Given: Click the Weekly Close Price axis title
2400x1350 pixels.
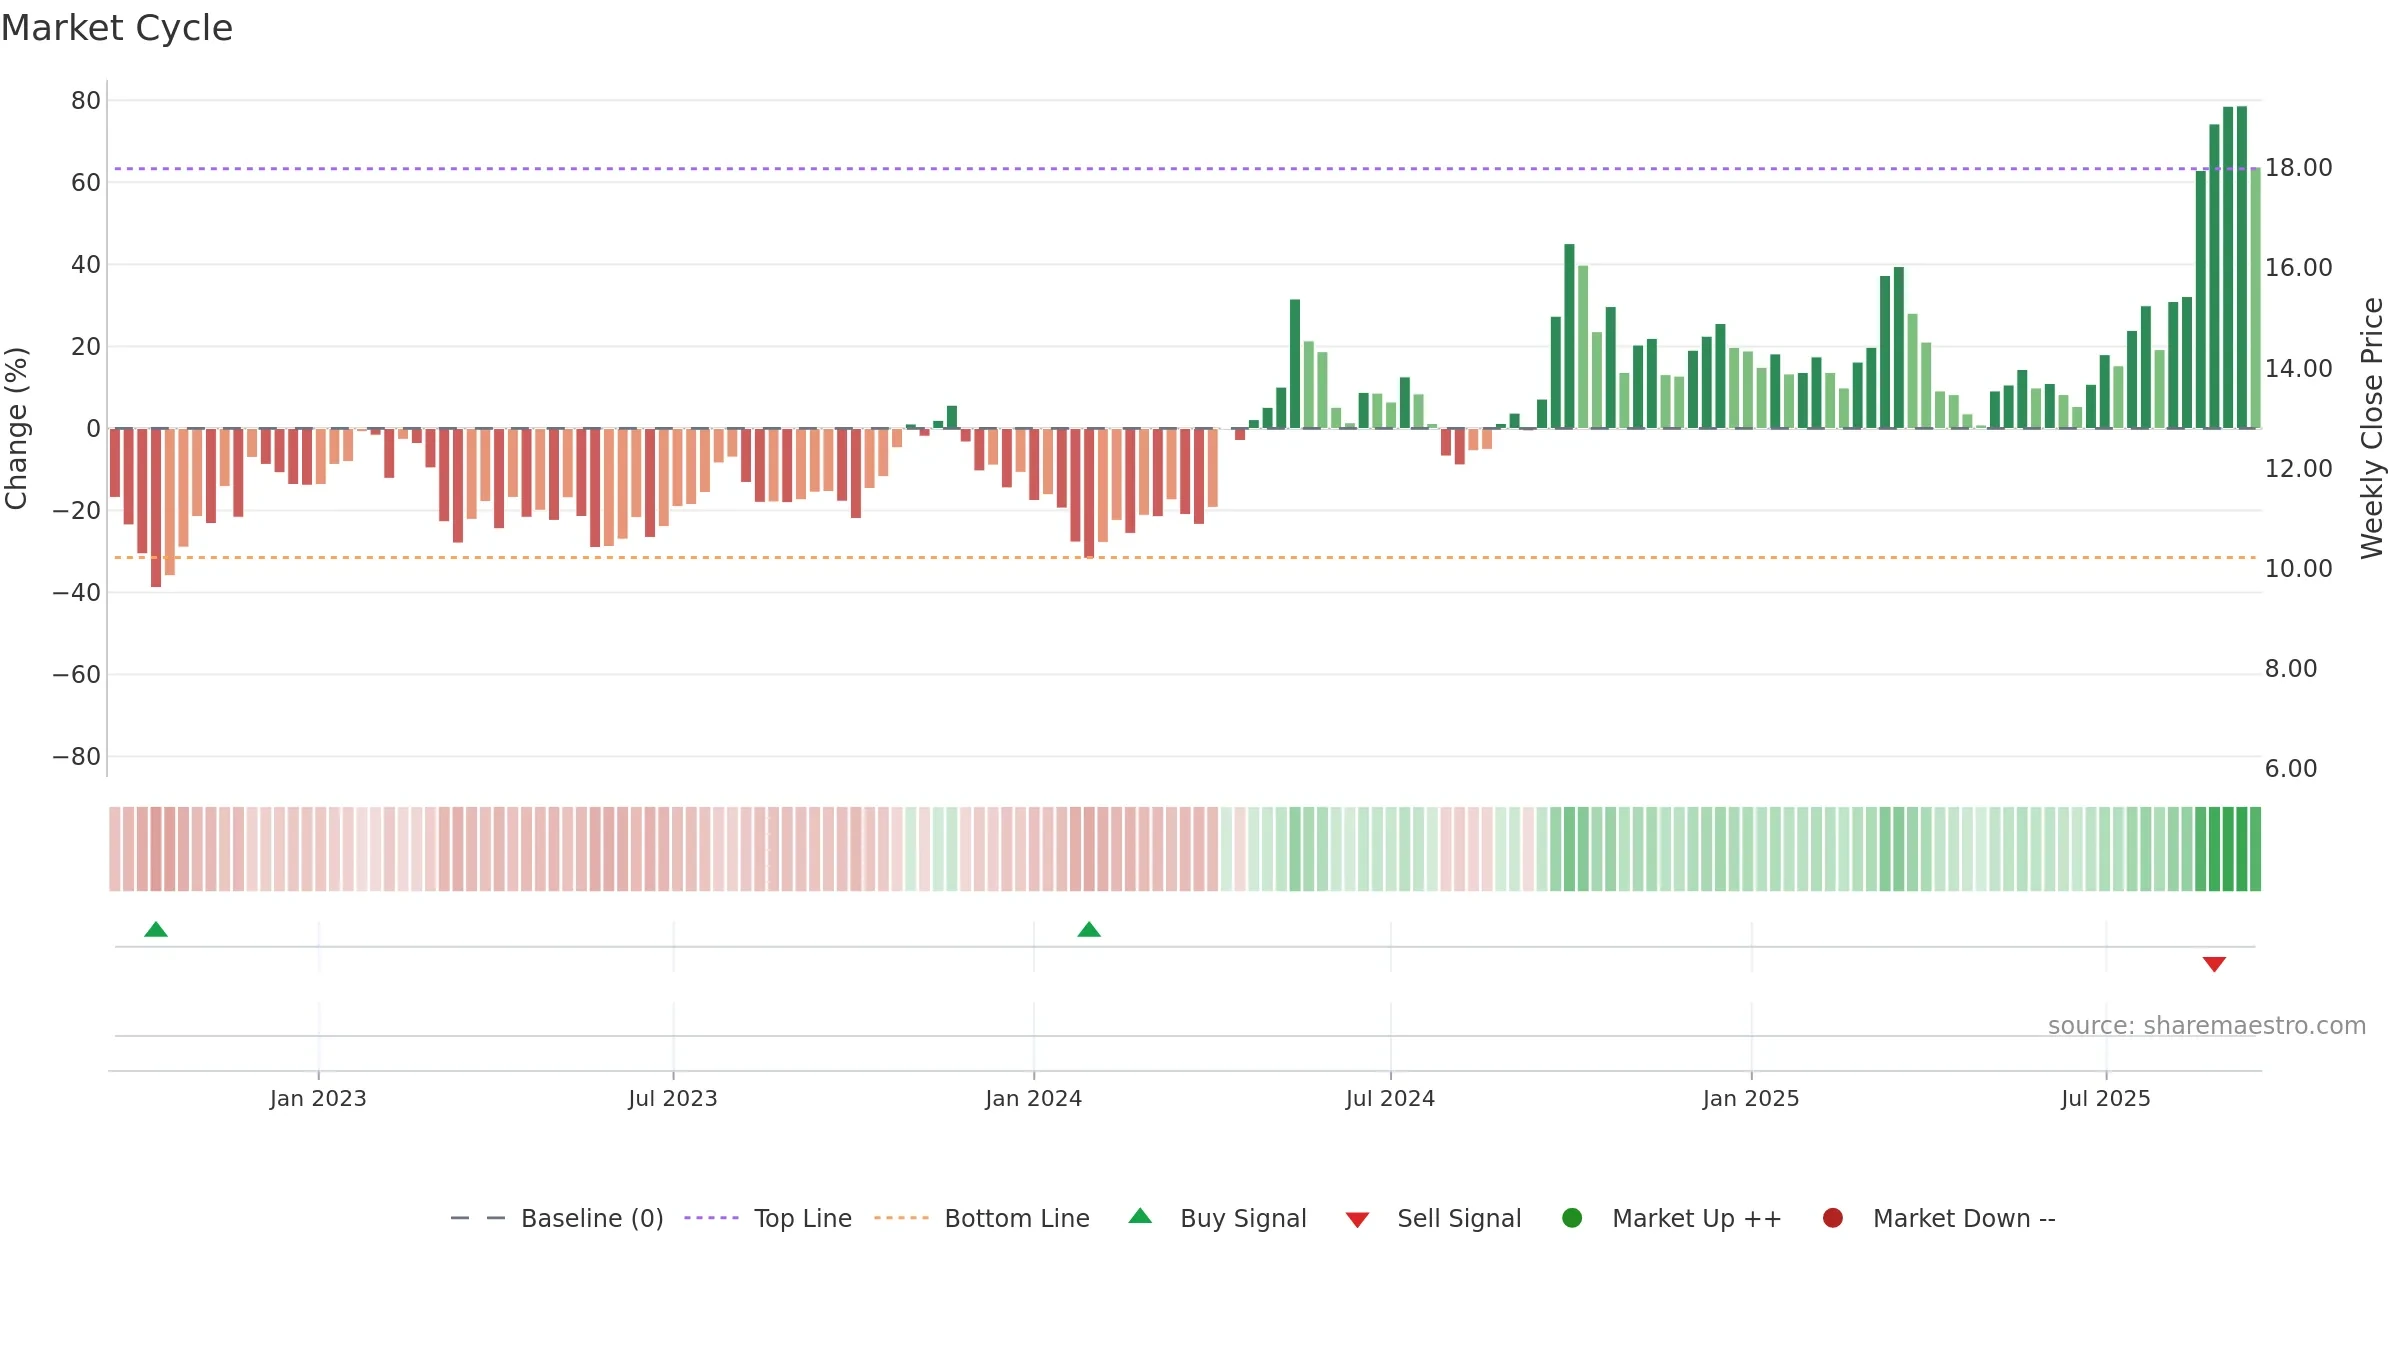Looking at the screenshot, I should pyautogui.click(x=2372, y=428).
